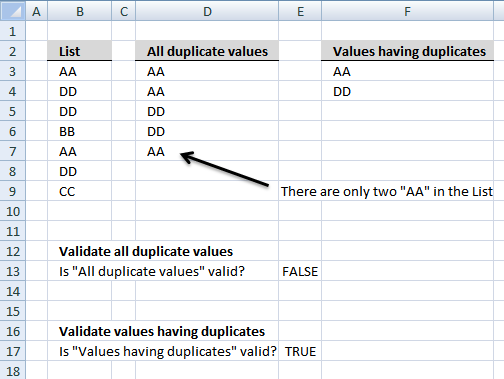Select the AA cell the arrow points to
Viewport: 504px width, 379px height.
coord(207,151)
